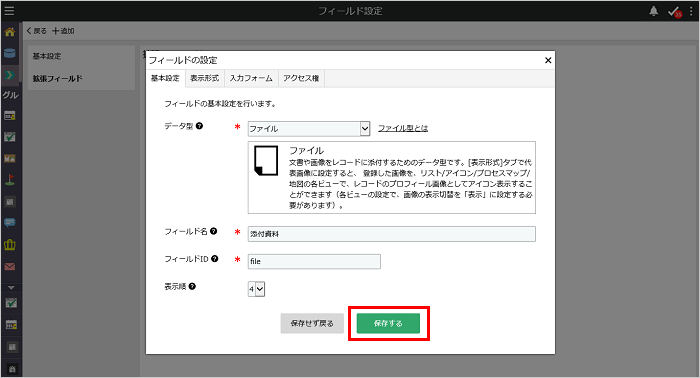Viewport: 700px width, 378px height.
Task: Open the notification bell icon
Action: tap(654, 11)
